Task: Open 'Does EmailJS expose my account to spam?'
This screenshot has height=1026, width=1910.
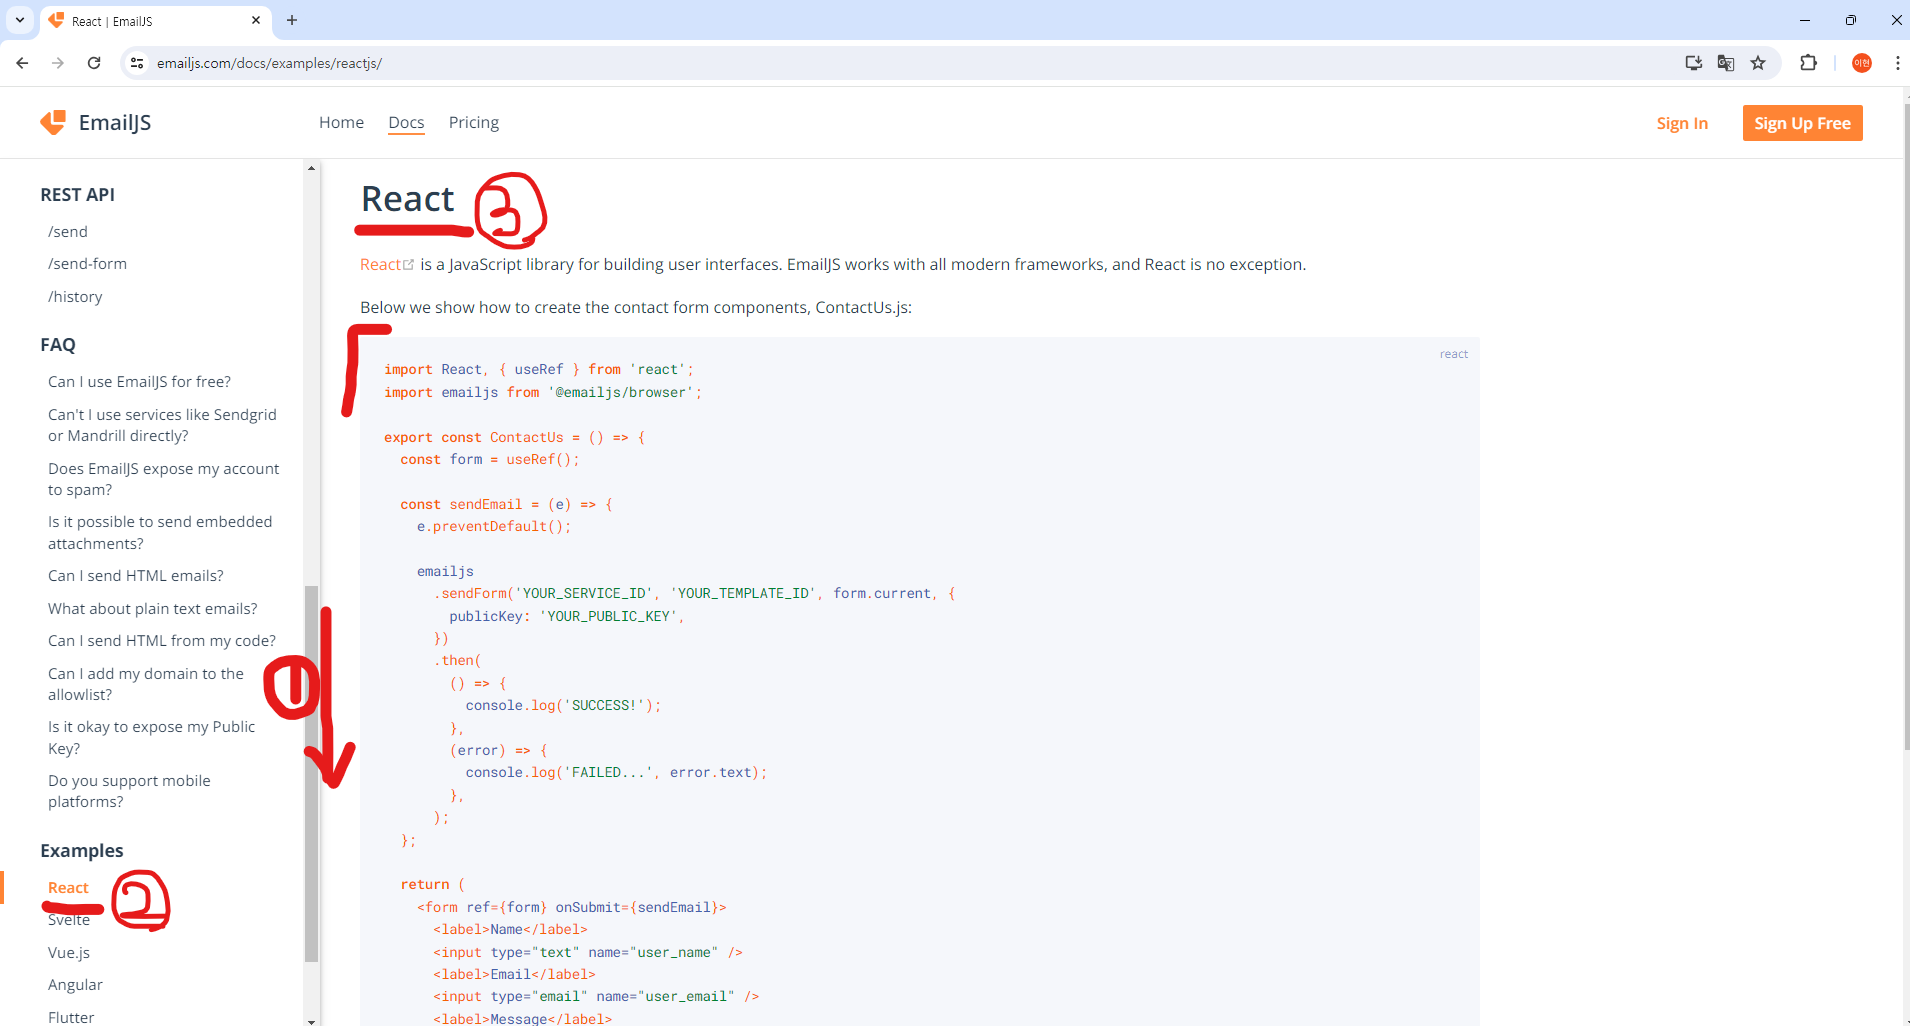Action: 163,479
